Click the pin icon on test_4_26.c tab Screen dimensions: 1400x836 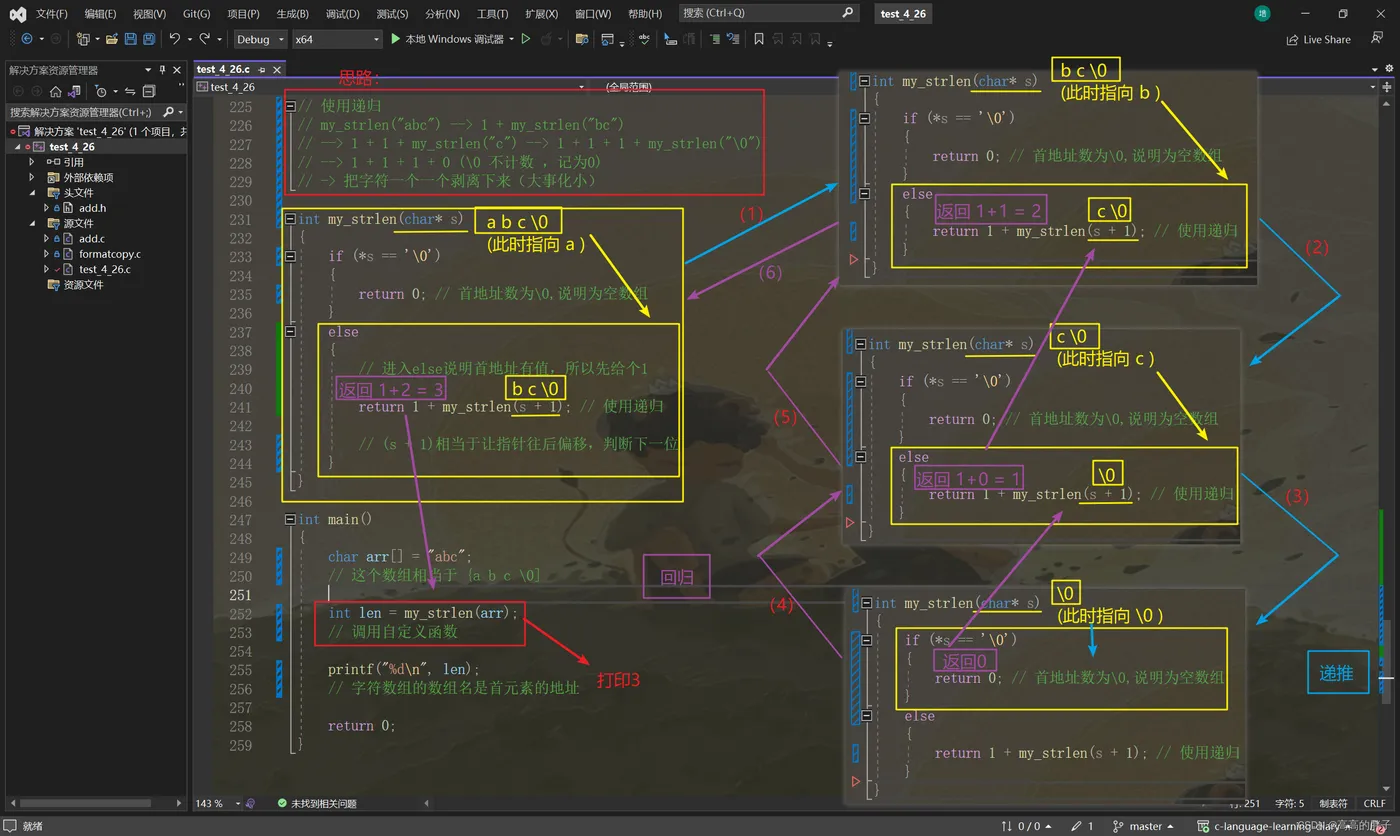tap(262, 70)
